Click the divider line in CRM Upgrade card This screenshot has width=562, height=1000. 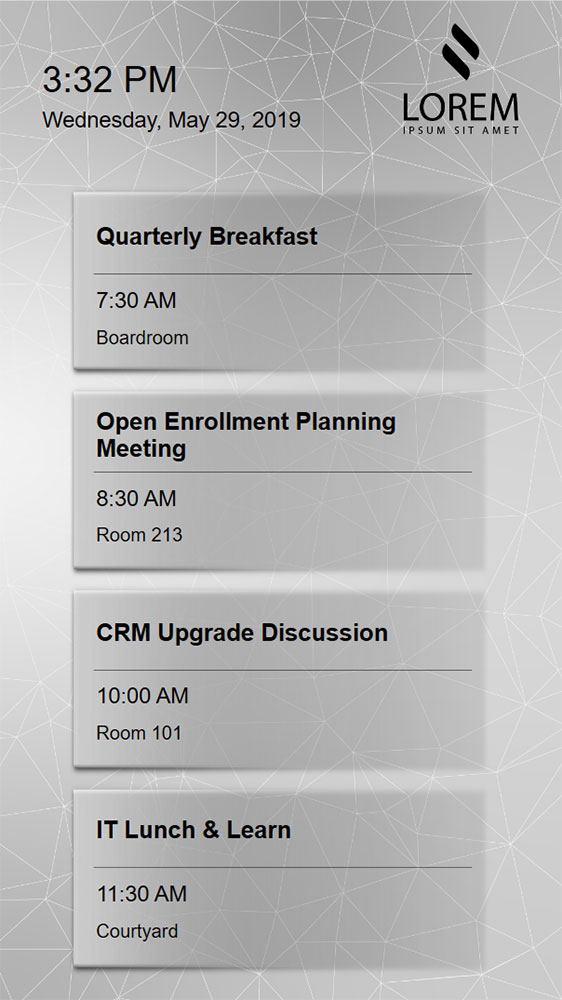(x=283, y=670)
